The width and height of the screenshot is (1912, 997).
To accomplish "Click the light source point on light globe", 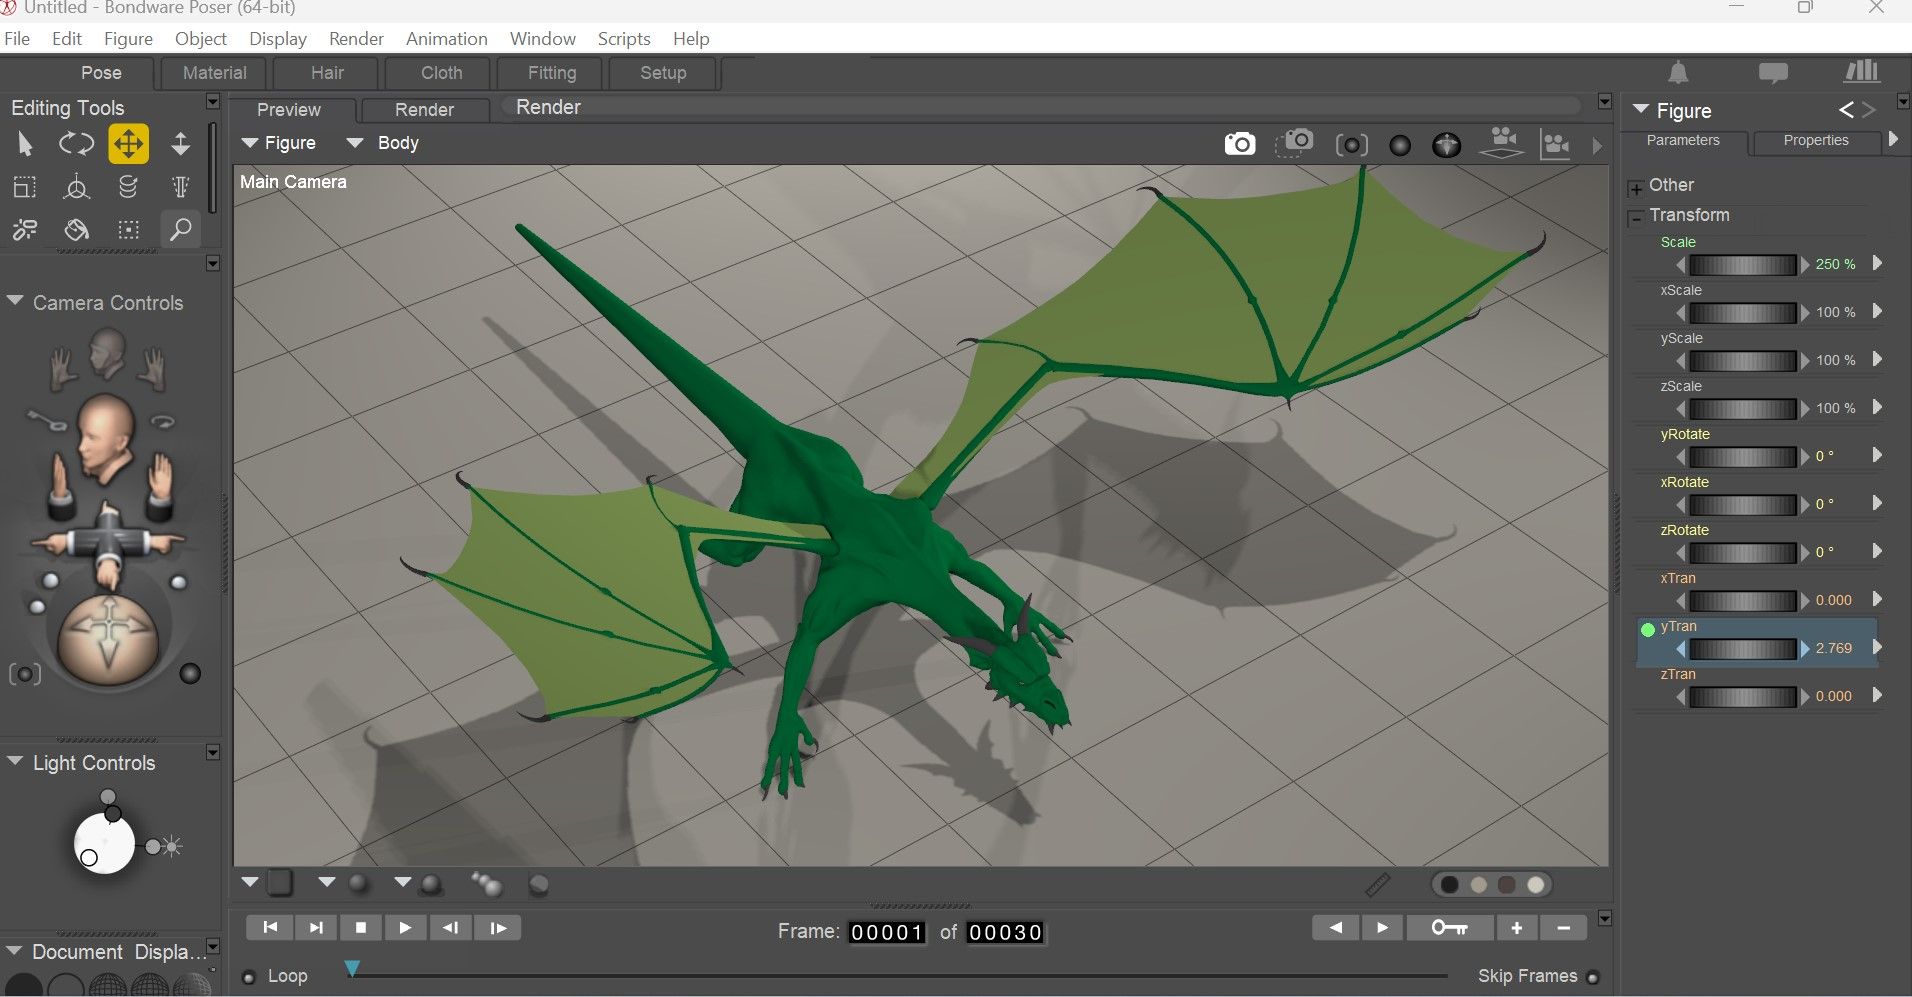I will 89,857.
